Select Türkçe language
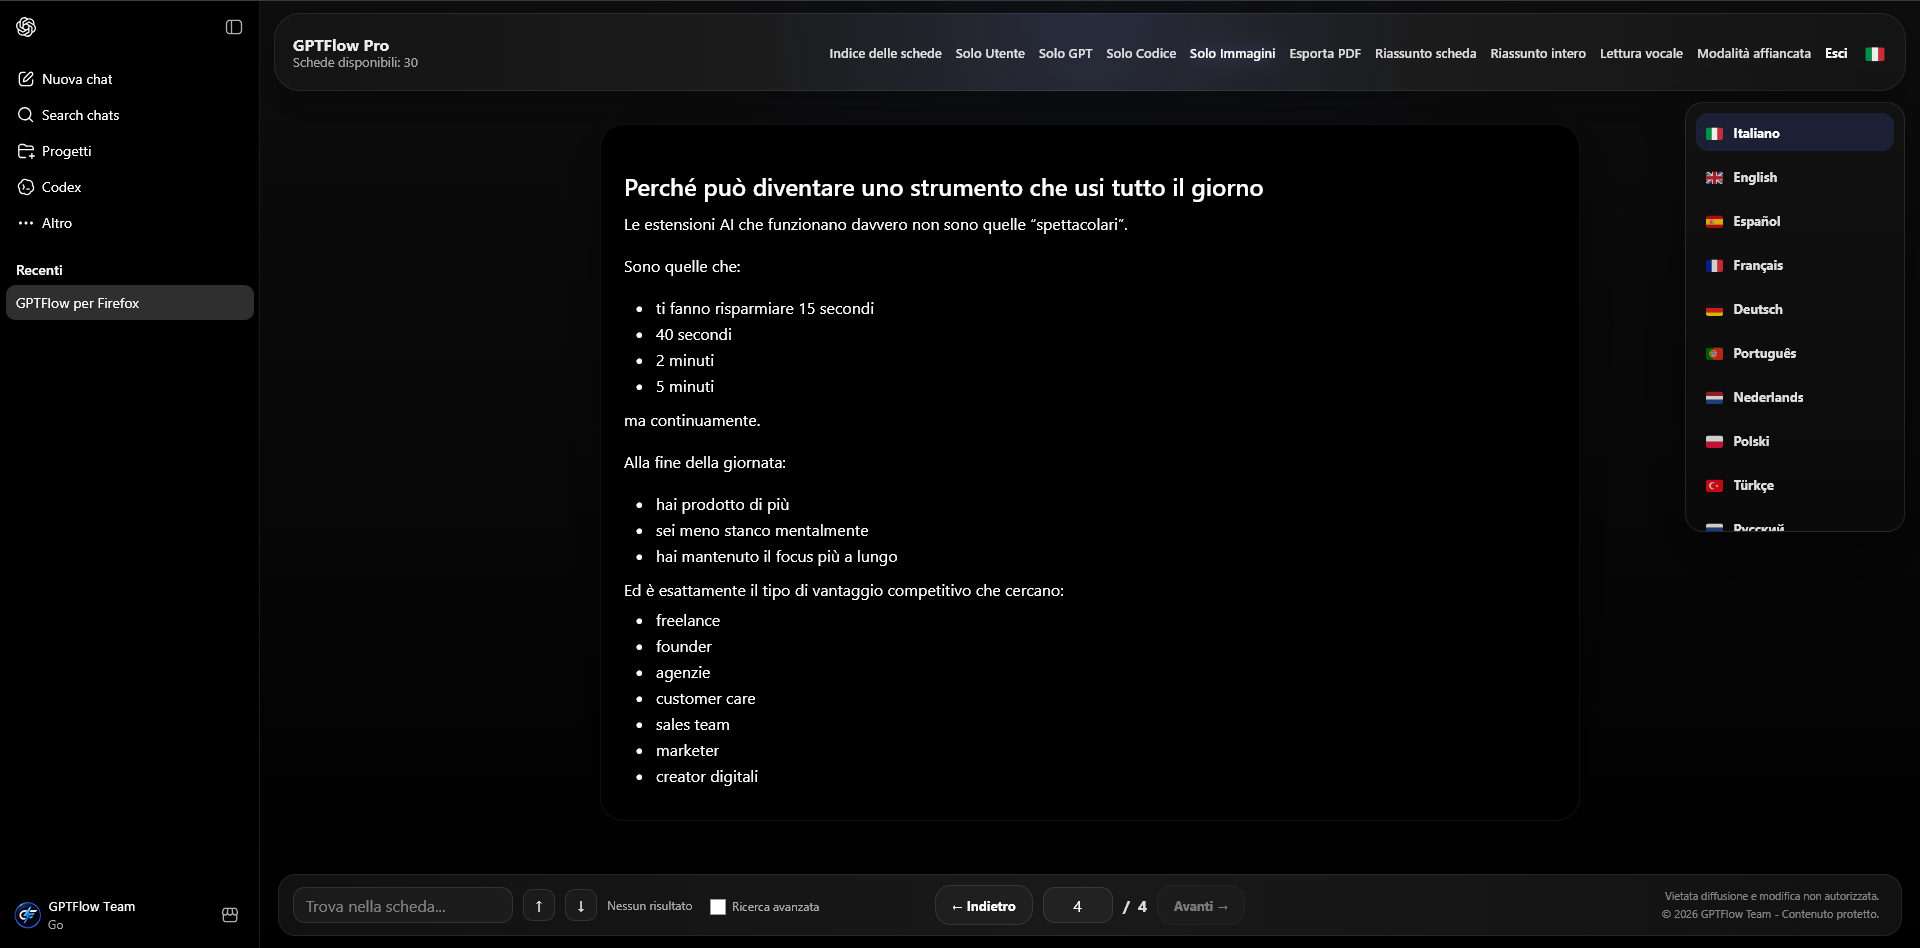This screenshot has width=1920, height=948. pos(1794,485)
